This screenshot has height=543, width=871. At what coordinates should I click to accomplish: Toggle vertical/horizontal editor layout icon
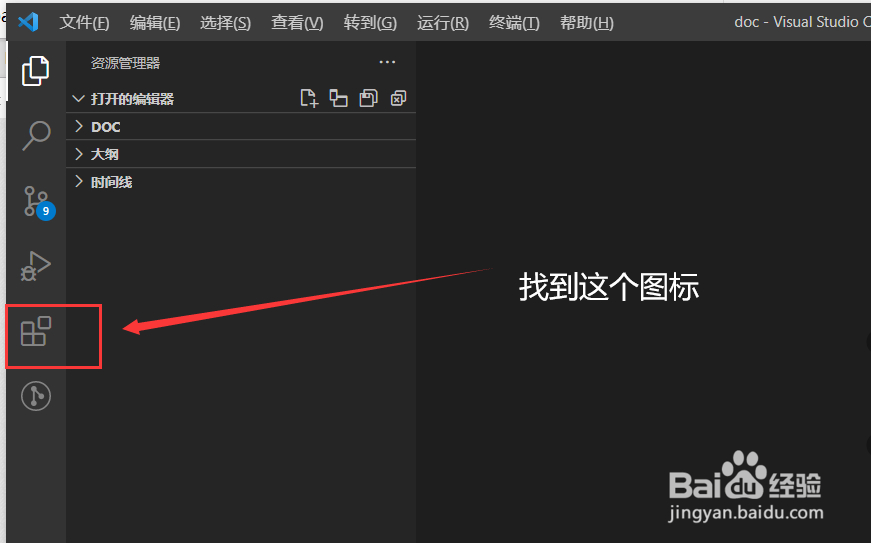point(338,98)
